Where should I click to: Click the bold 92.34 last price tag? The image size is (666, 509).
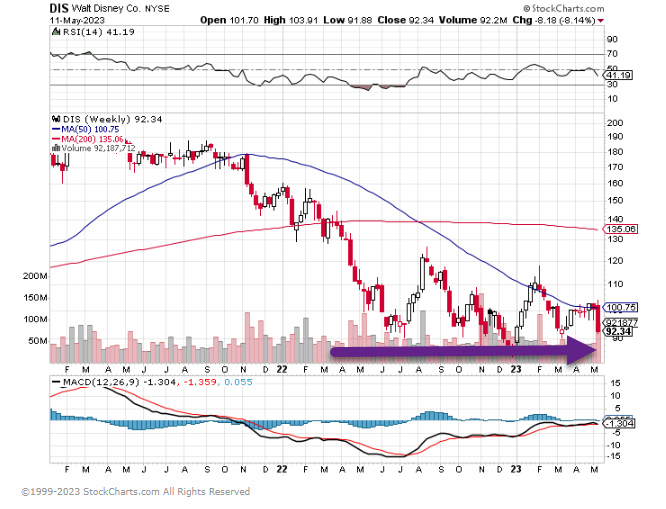[x=618, y=331]
